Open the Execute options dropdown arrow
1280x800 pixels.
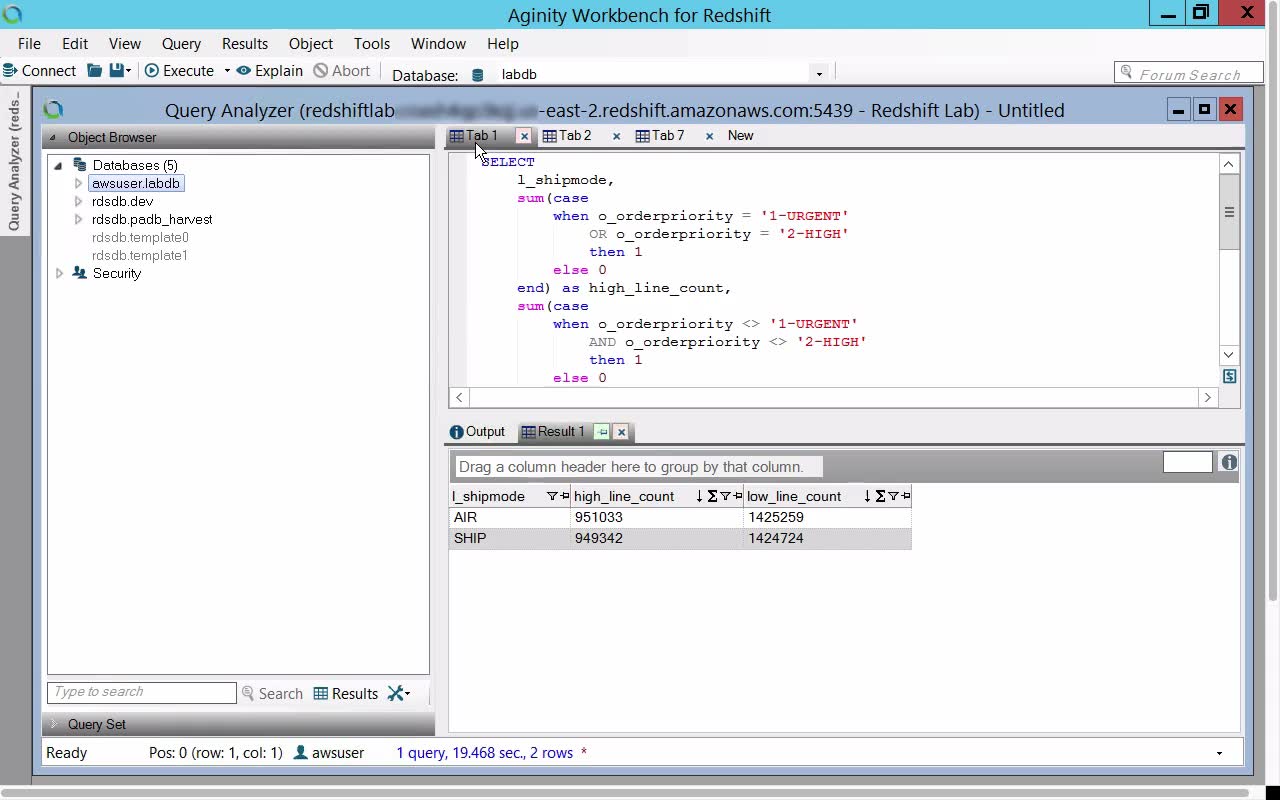tap(227, 71)
